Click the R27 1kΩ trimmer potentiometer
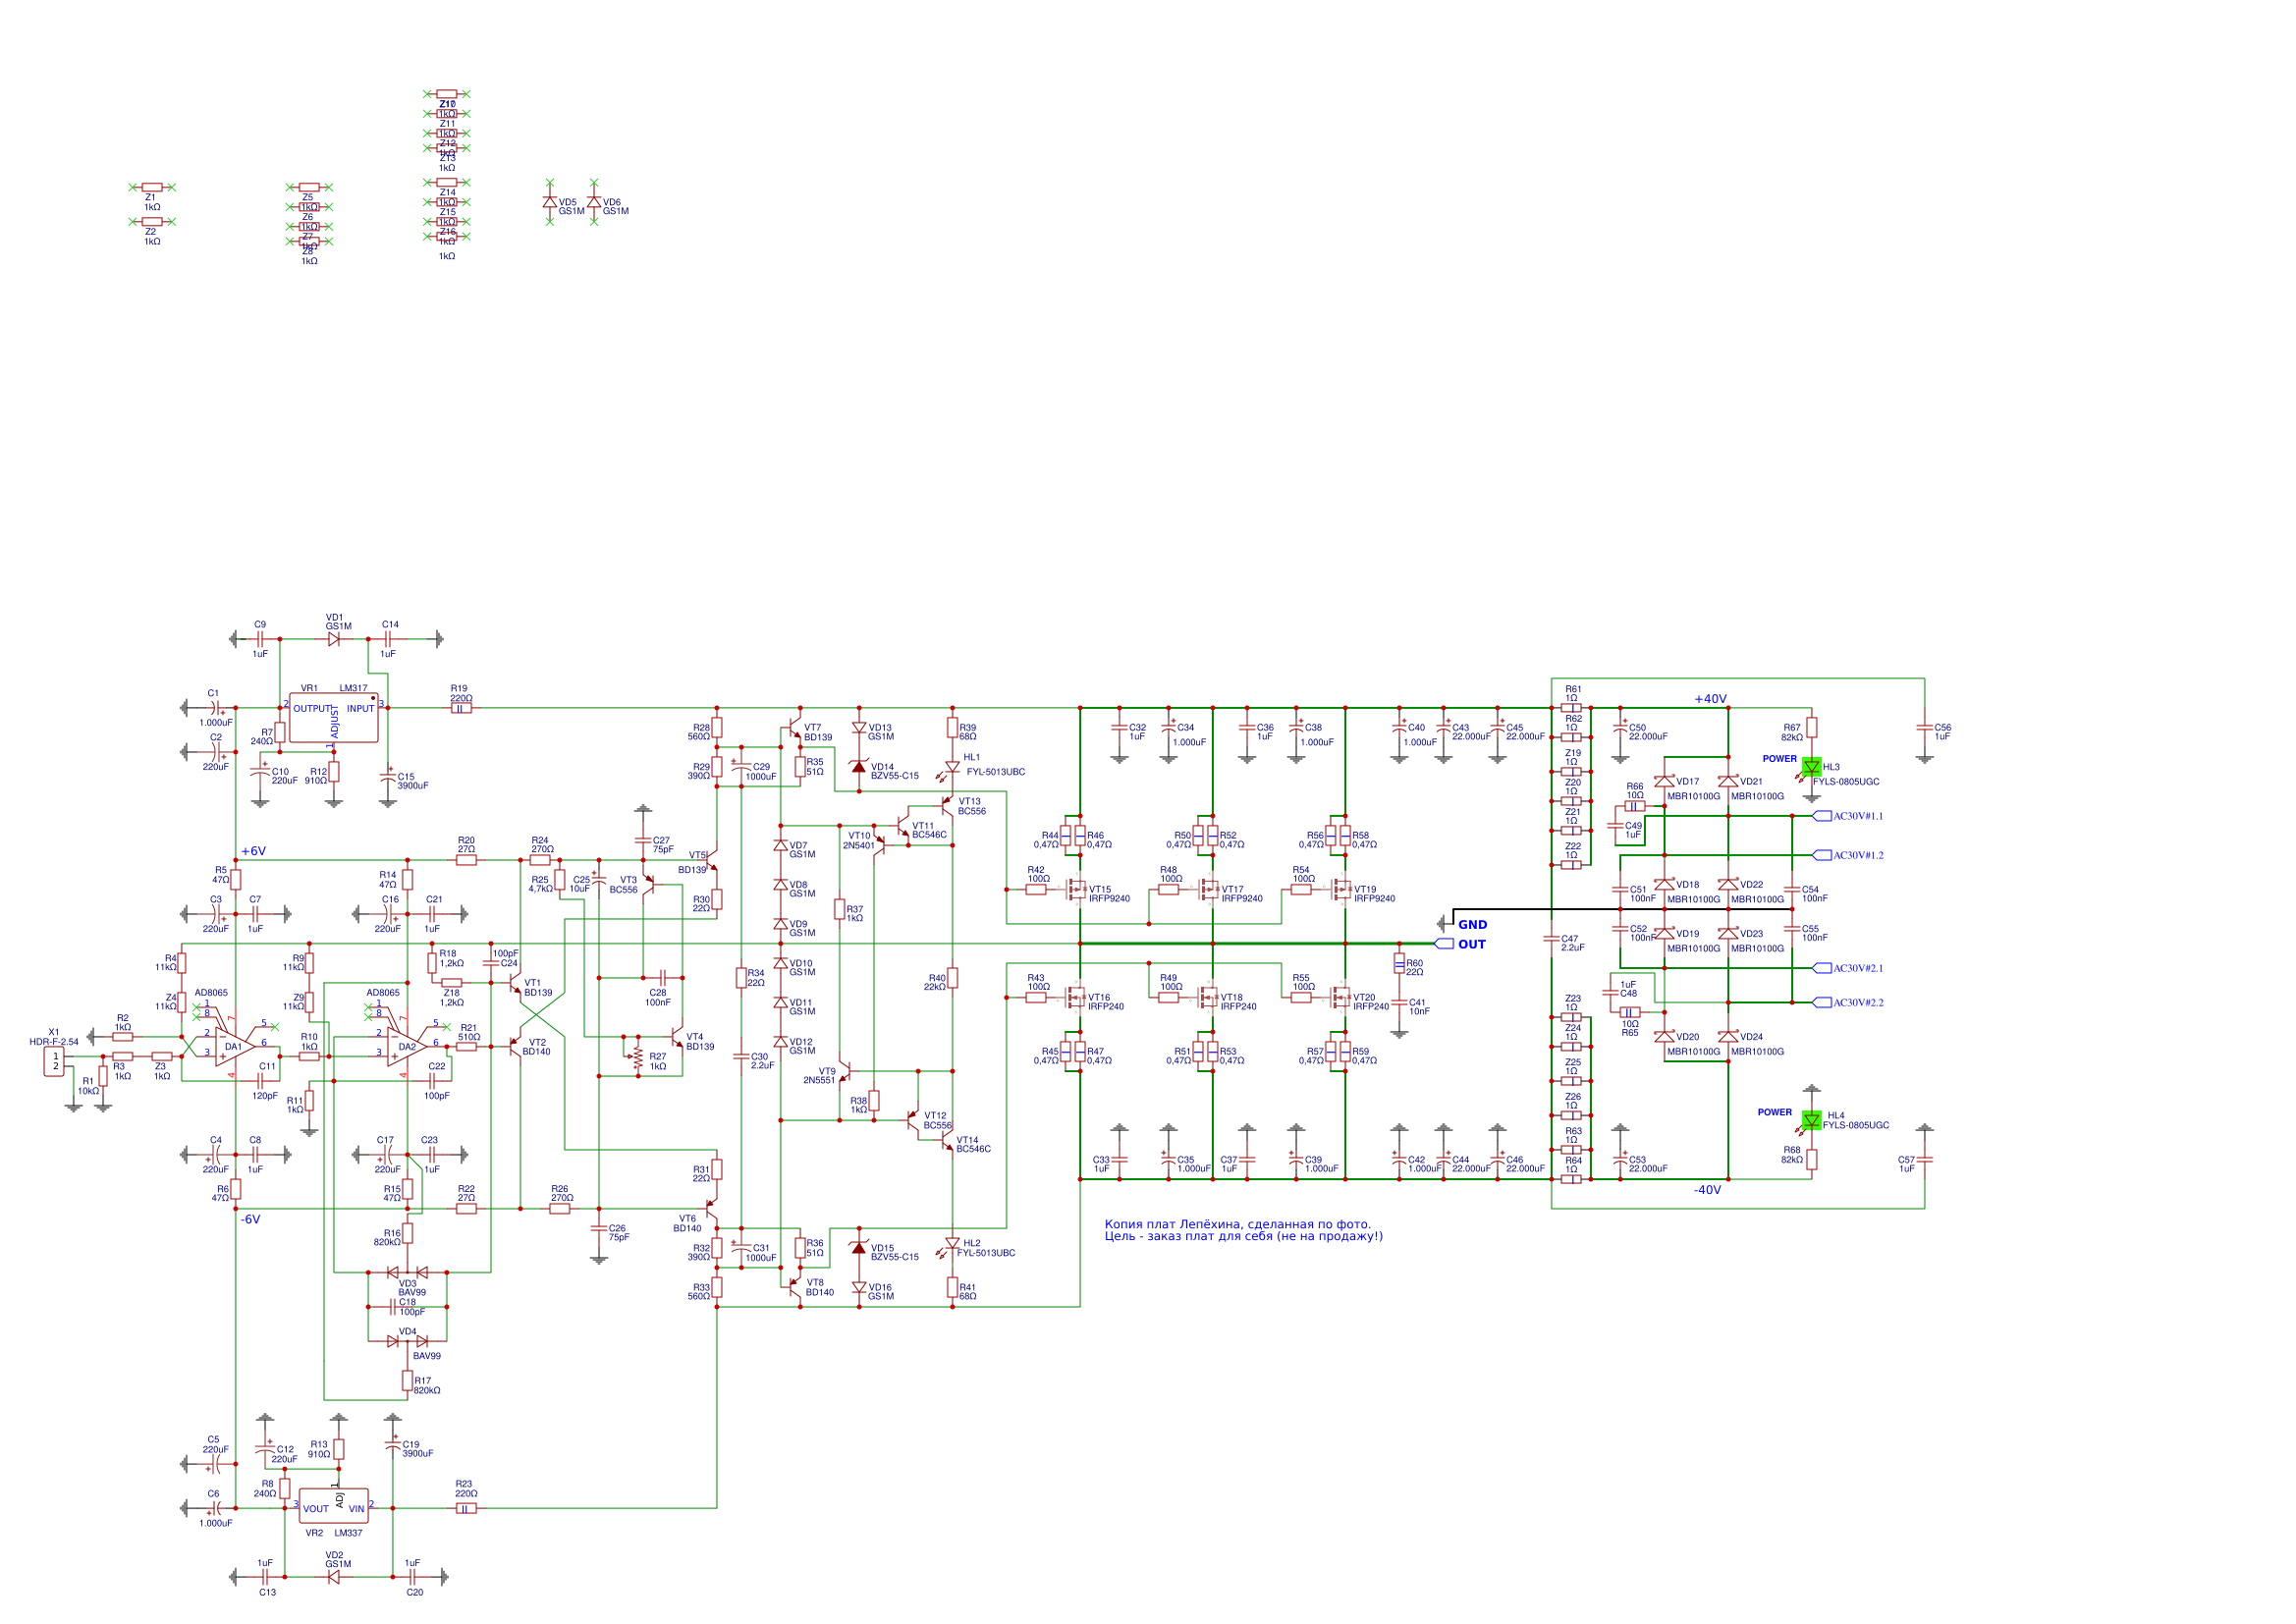 click(x=638, y=1057)
